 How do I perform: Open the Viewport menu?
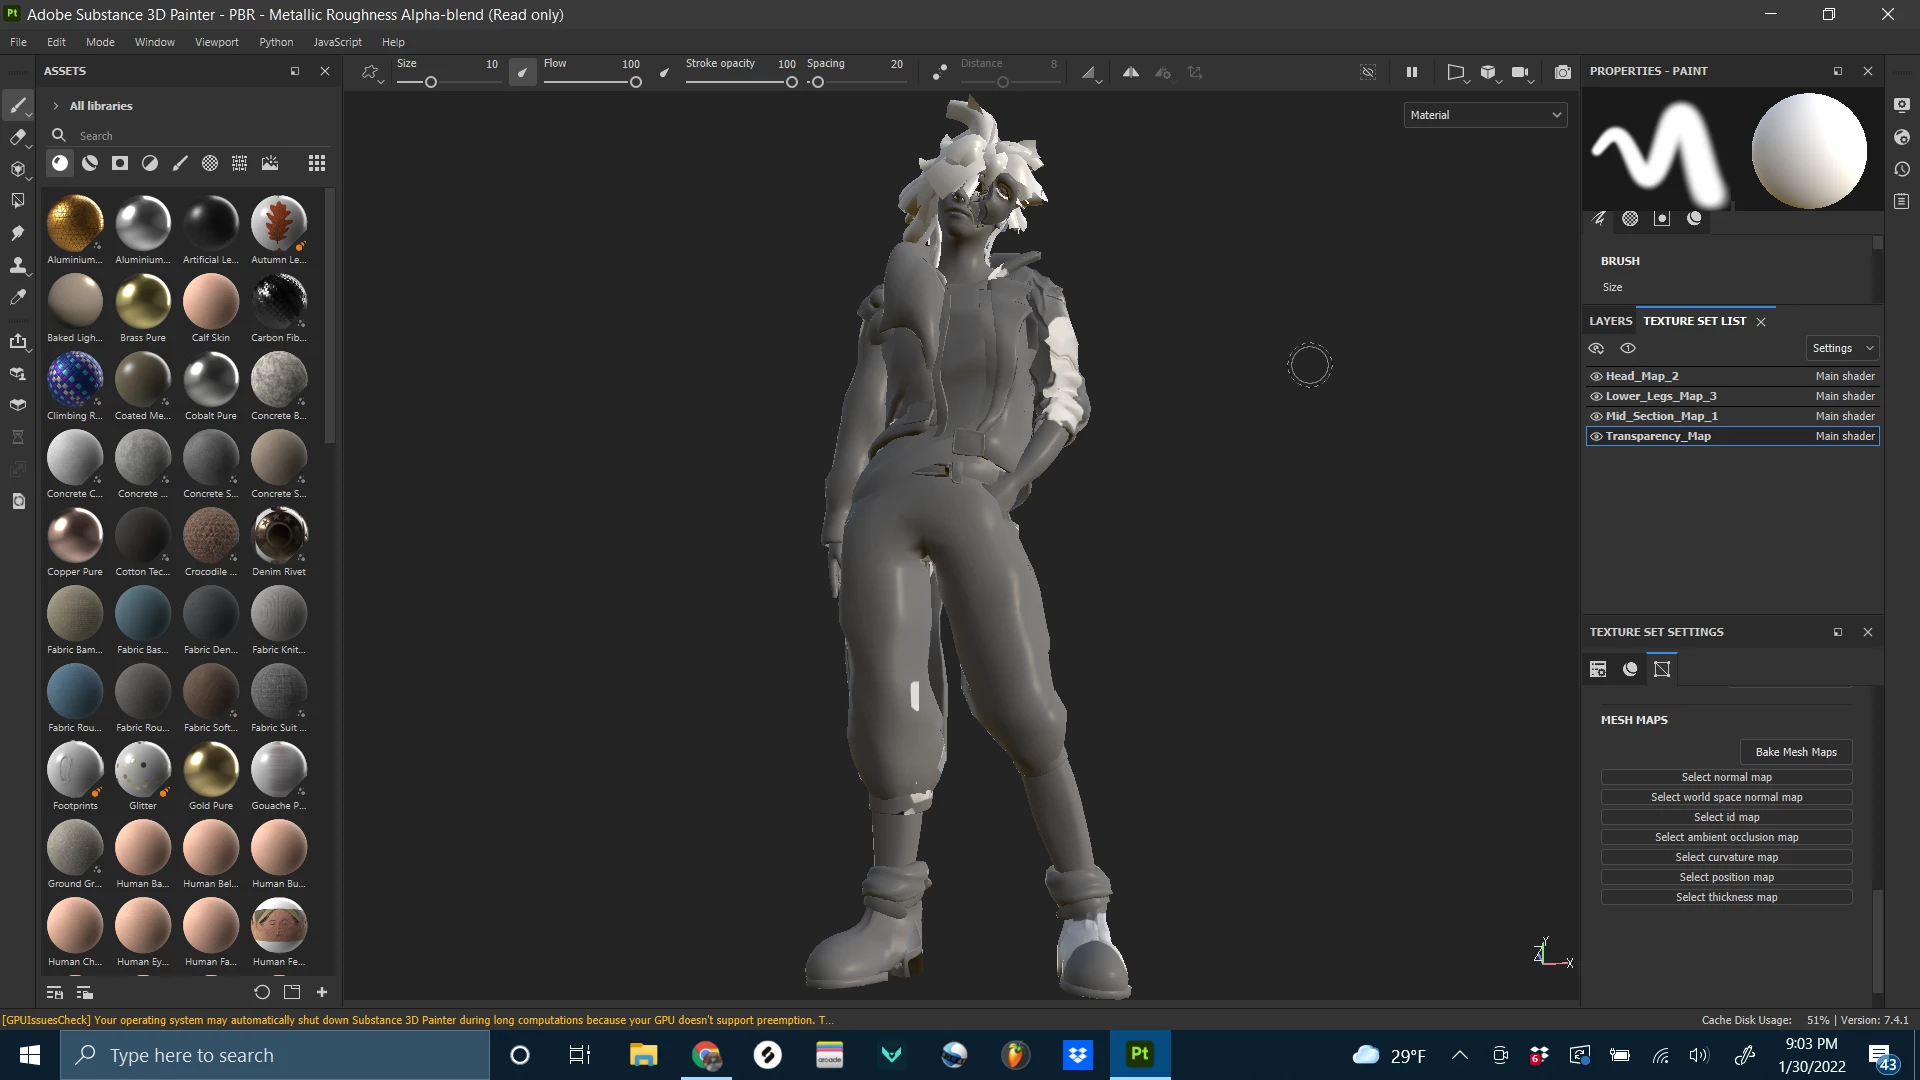(x=216, y=42)
